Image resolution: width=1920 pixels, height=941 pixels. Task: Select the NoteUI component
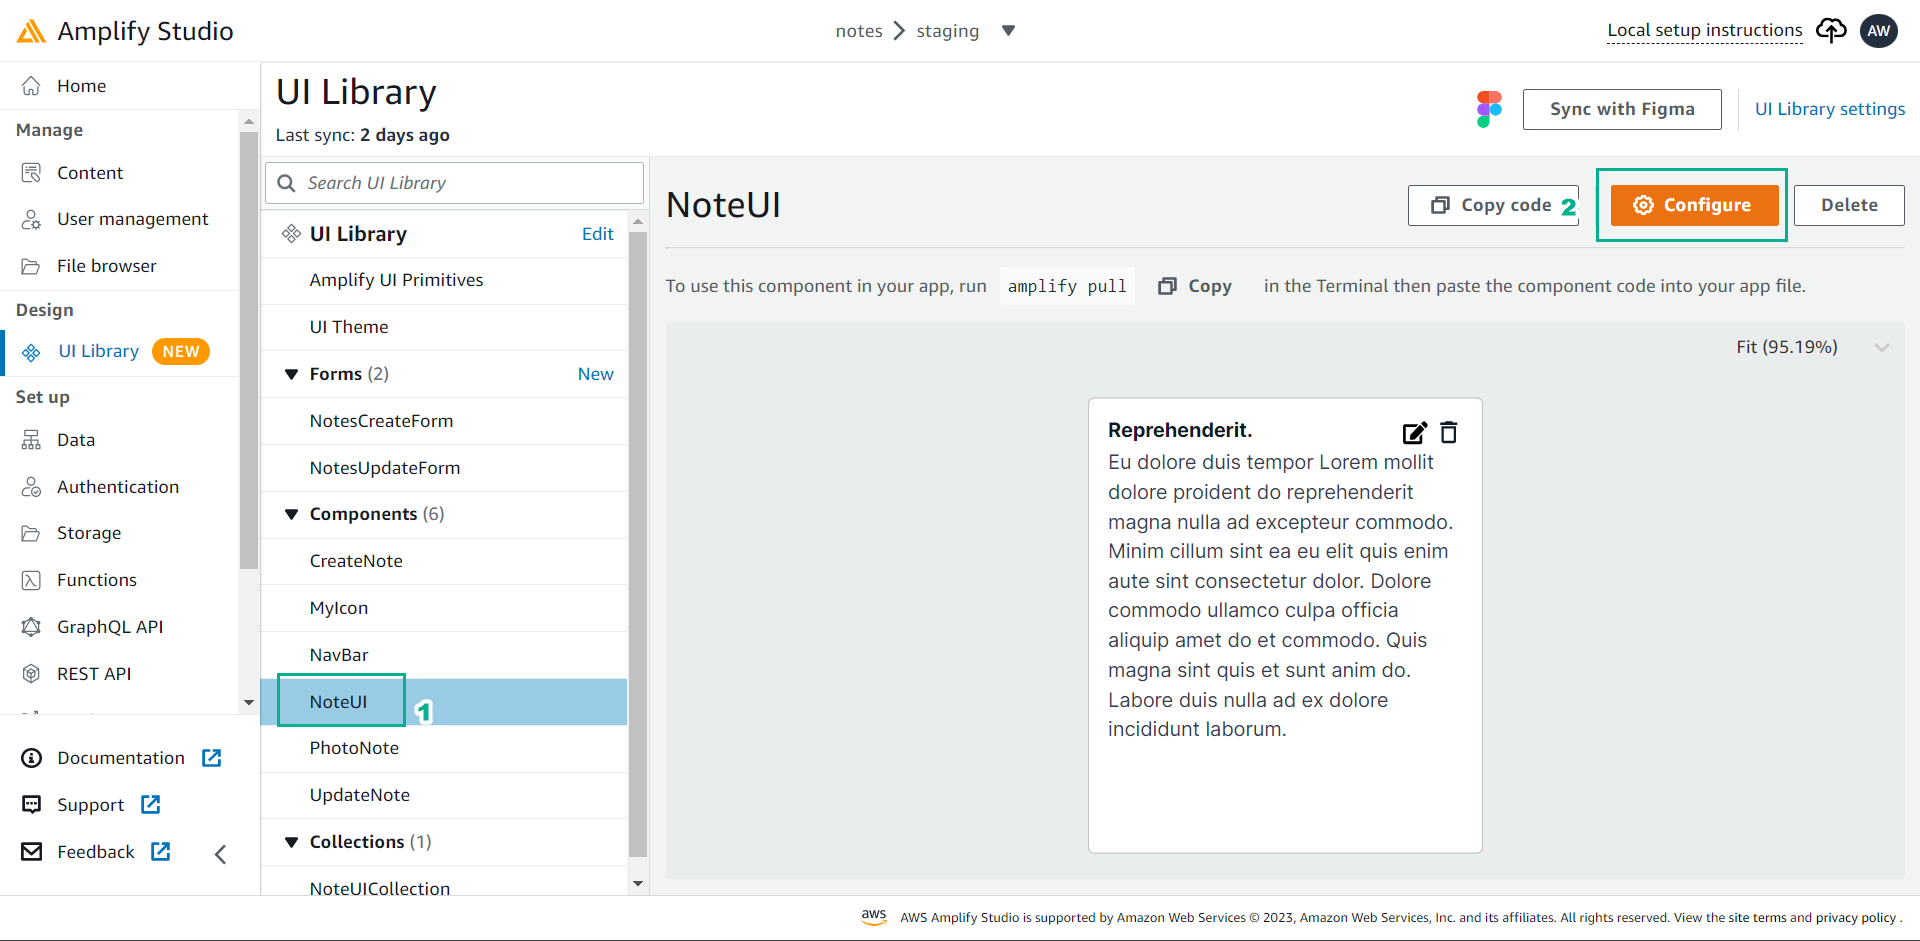pos(444,702)
